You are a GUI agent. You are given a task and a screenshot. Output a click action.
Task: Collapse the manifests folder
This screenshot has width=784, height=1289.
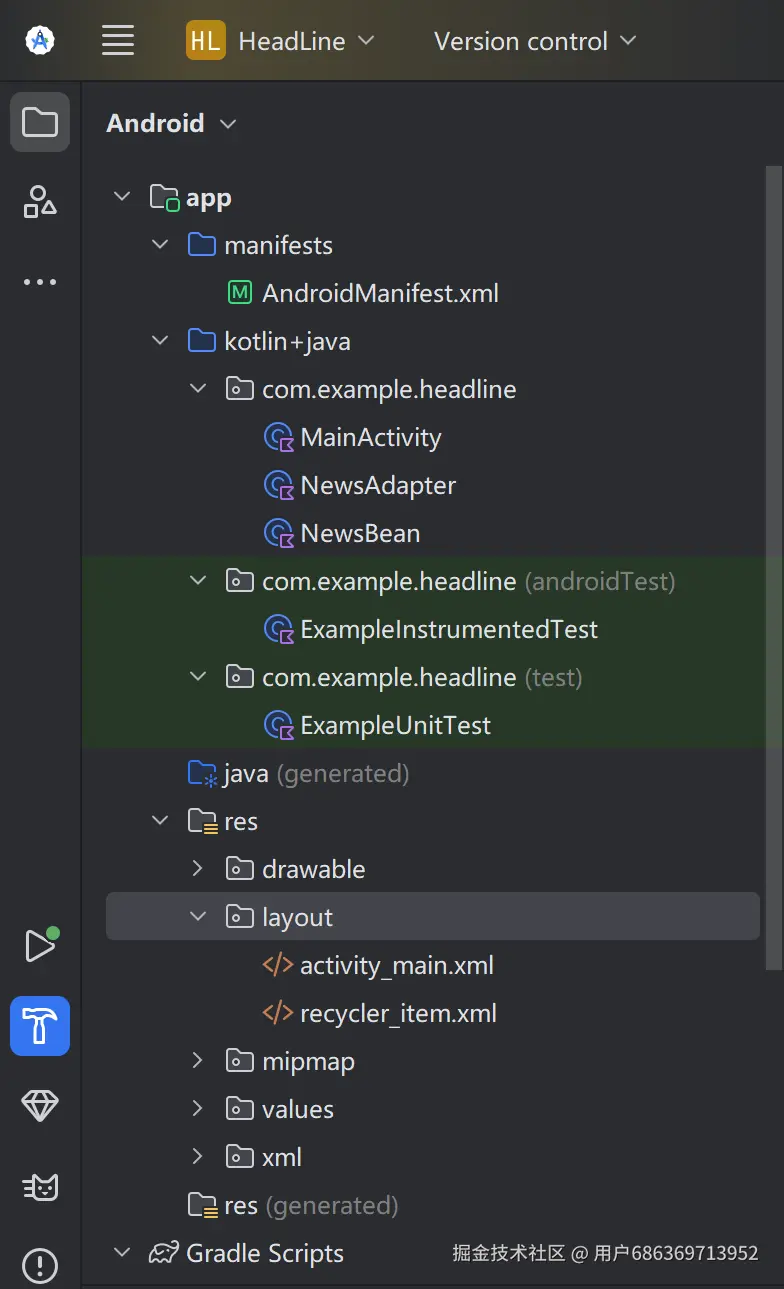pos(160,245)
